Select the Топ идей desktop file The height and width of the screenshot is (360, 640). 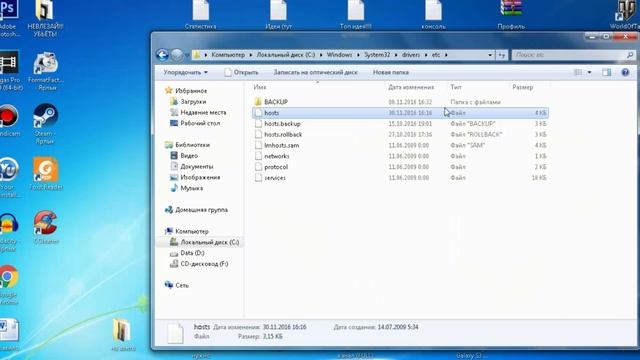[x=356, y=16]
